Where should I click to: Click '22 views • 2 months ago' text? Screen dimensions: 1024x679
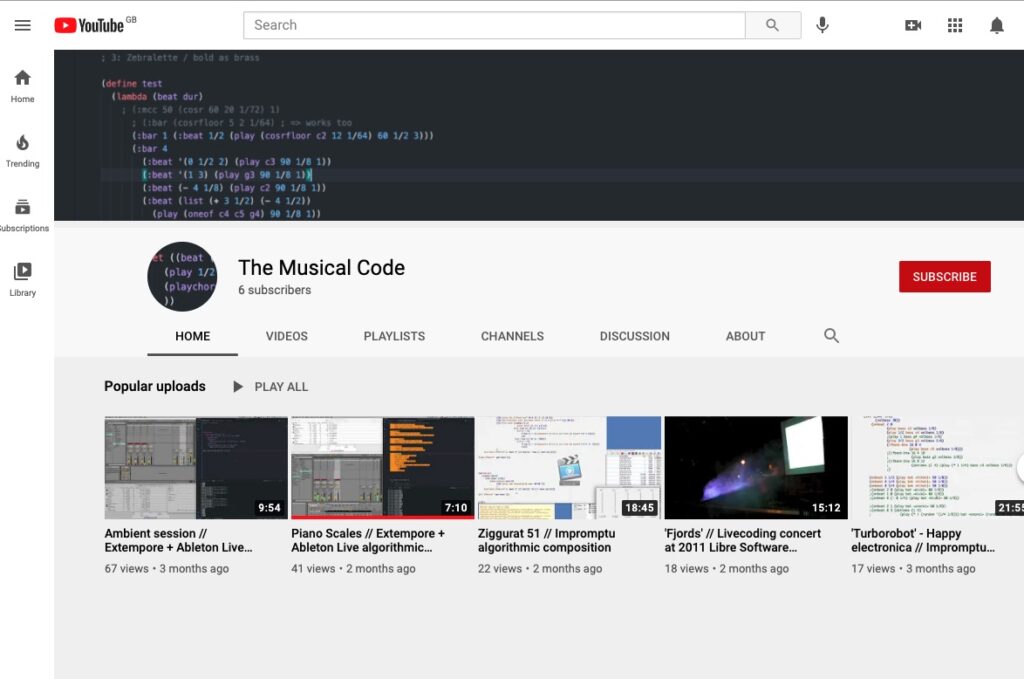point(540,569)
